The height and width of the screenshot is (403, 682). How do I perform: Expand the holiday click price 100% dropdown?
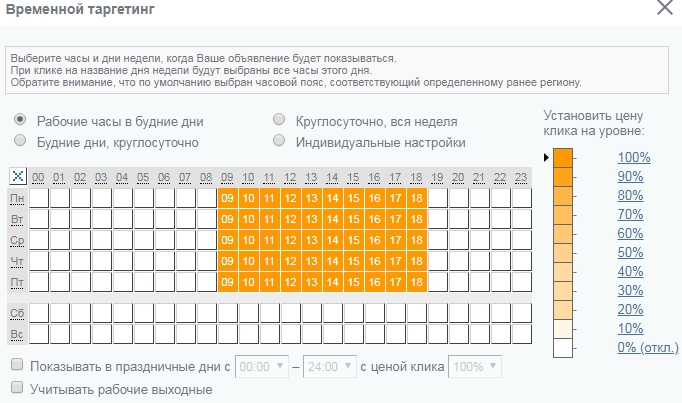pyautogui.click(x=475, y=366)
